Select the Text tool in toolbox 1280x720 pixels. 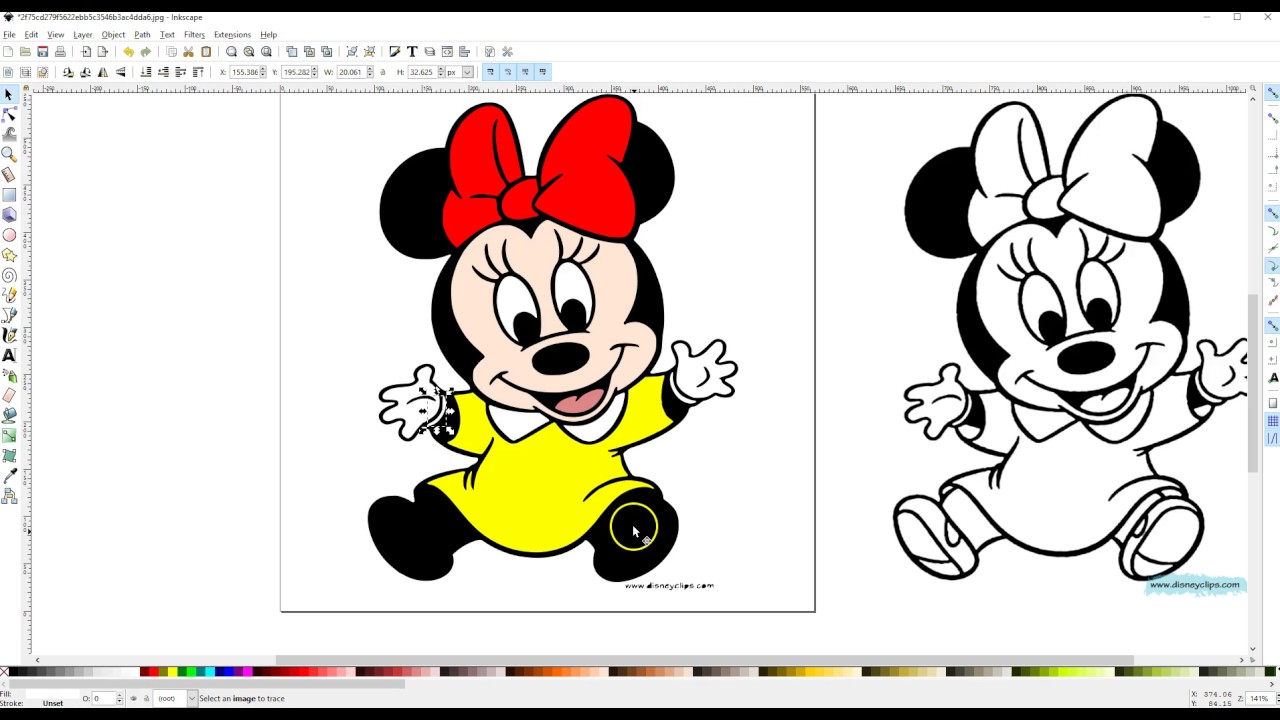[x=9, y=356]
